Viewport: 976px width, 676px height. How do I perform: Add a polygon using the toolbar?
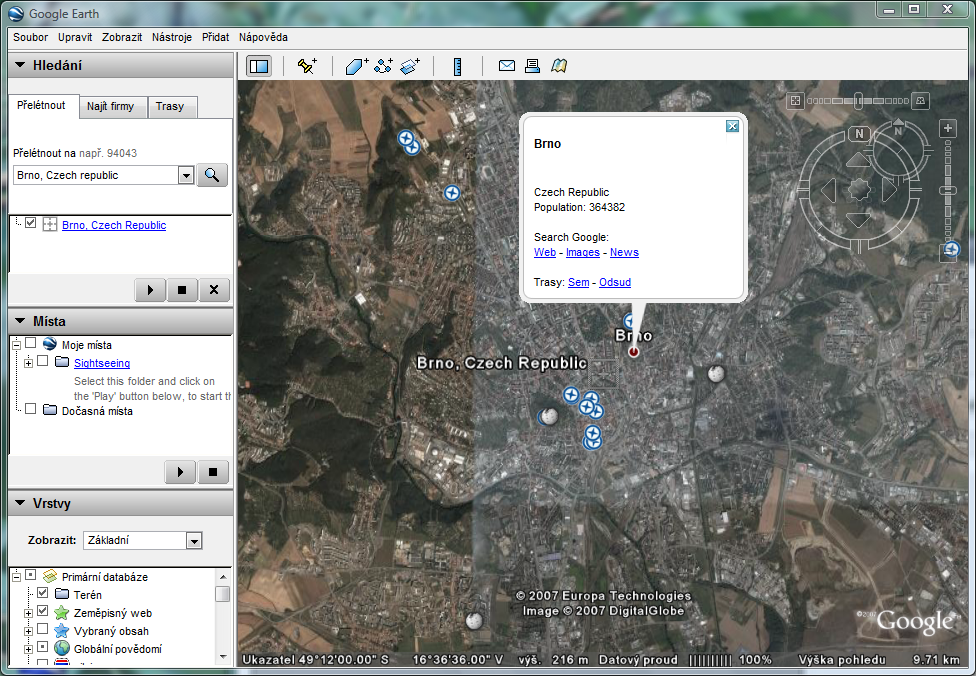(x=357, y=66)
